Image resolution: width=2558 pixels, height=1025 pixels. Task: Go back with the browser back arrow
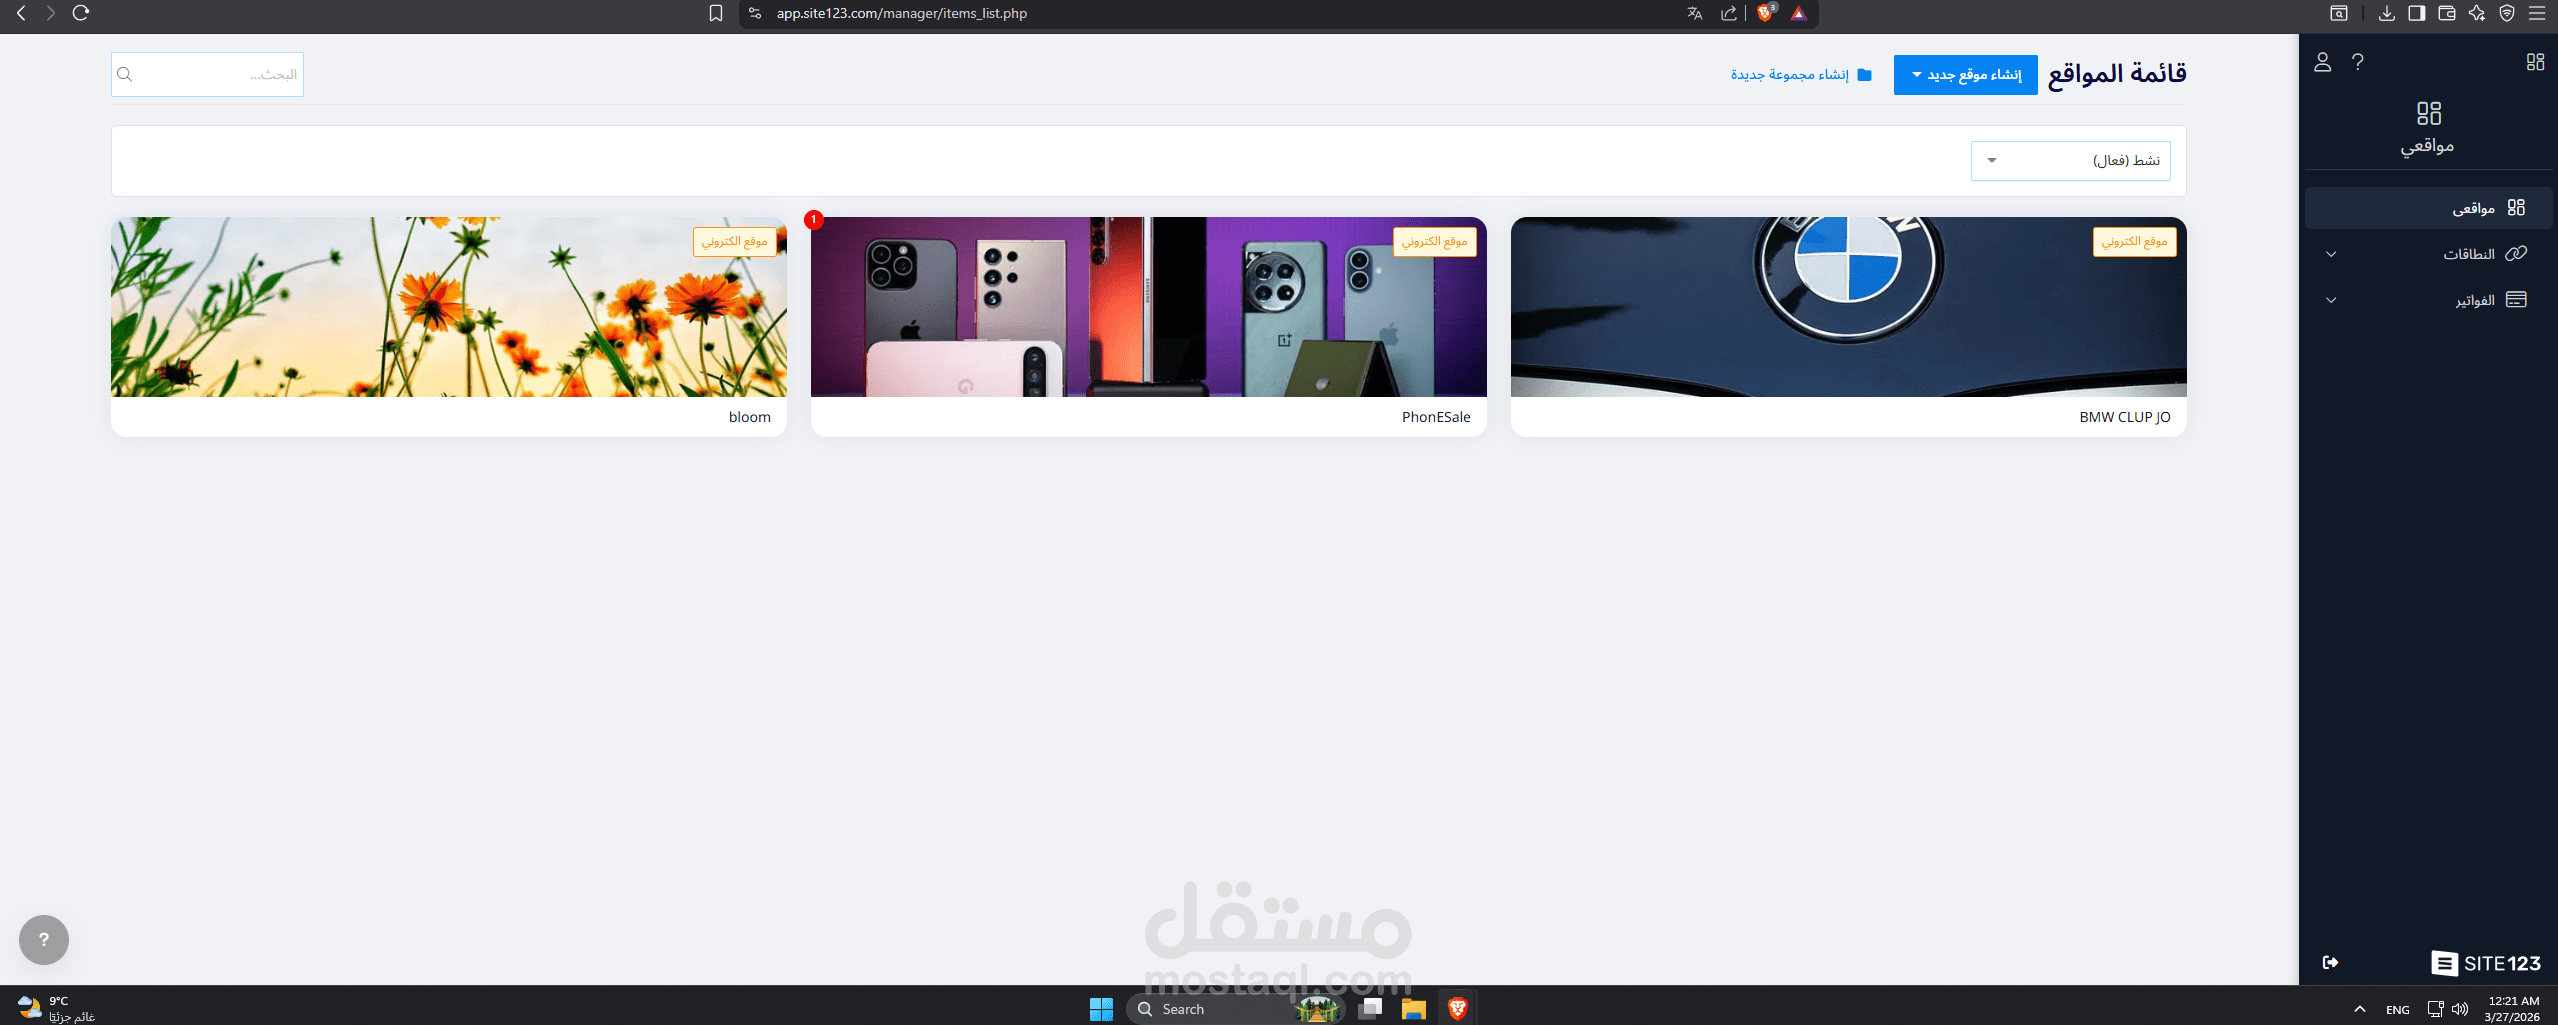click(x=21, y=13)
